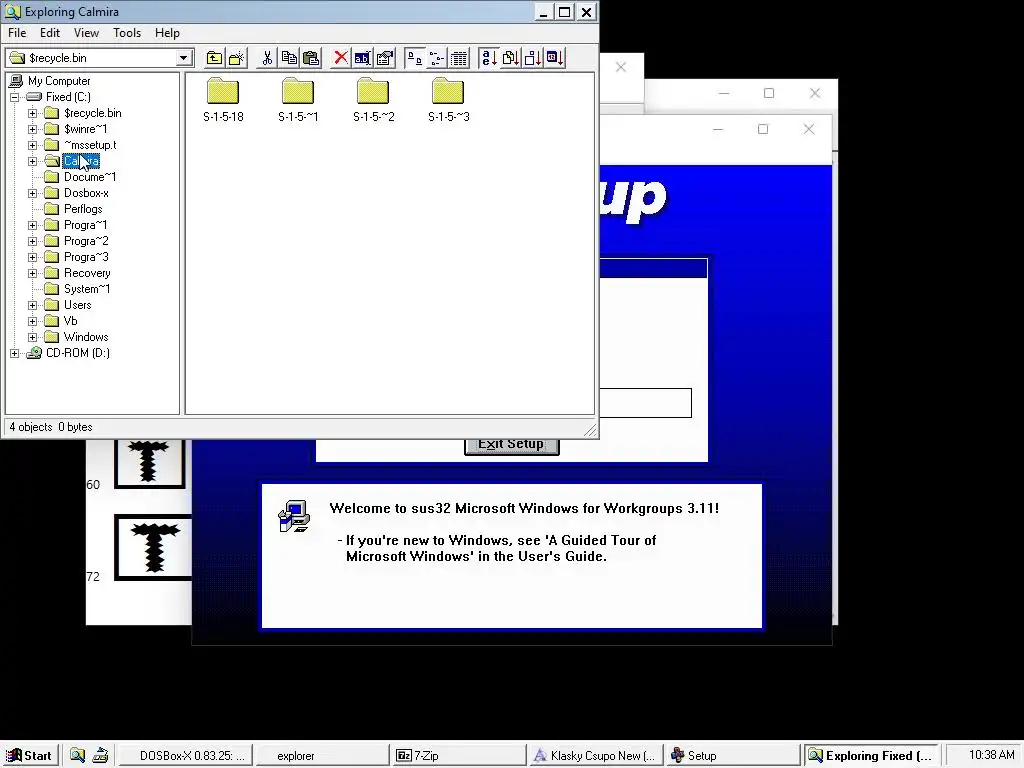1024x768 pixels.
Task: Switch to small icons list view
Action: [x=436, y=58]
